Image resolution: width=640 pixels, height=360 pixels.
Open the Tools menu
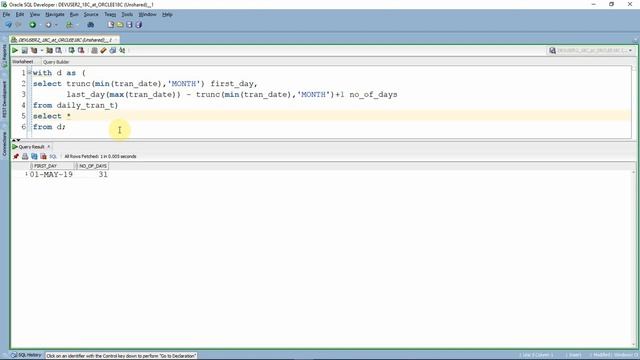127,15
